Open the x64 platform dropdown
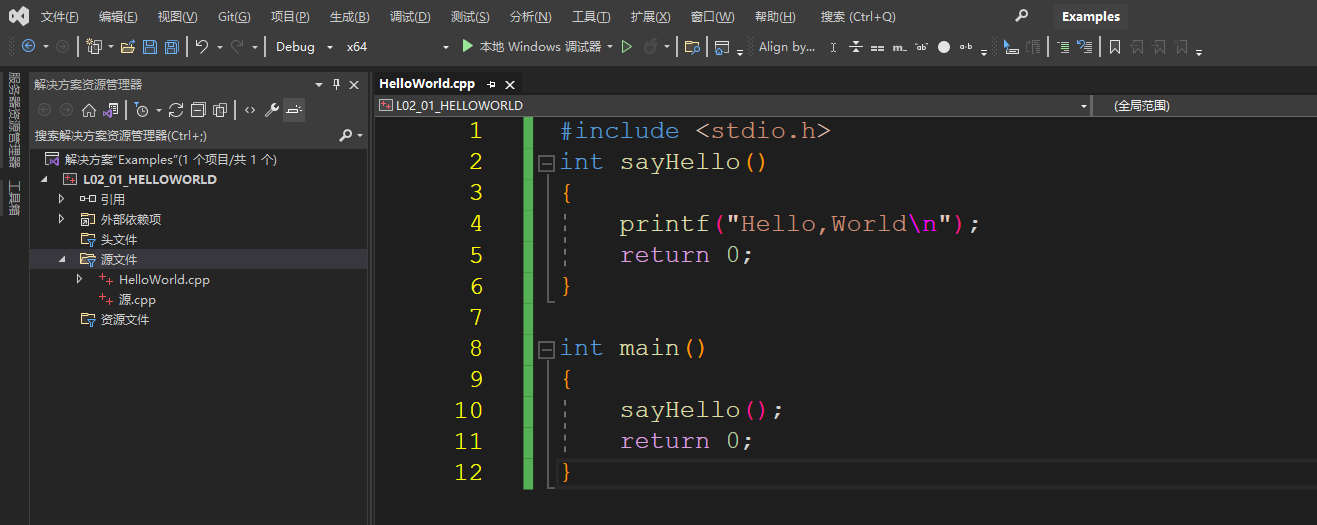Image resolution: width=1317 pixels, height=525 pixels. coord(446,47)
